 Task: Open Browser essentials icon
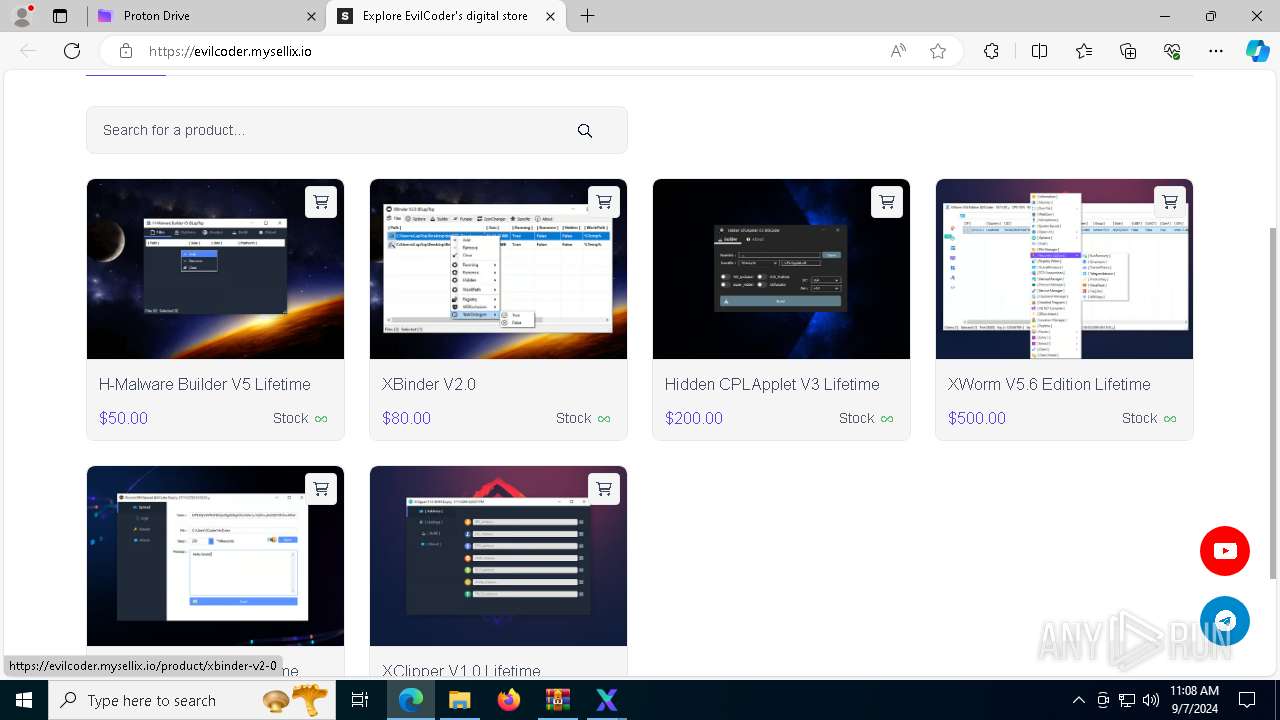pyautogui.click(x=1172, y=51)
